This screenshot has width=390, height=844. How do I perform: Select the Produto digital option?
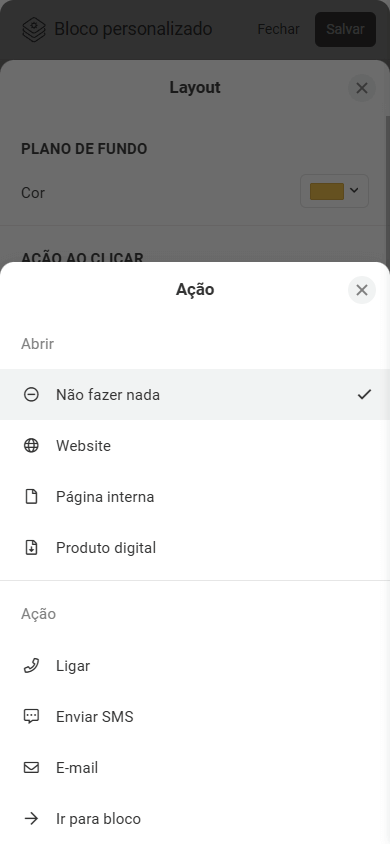pyautogui.click(x=195, y=547)
